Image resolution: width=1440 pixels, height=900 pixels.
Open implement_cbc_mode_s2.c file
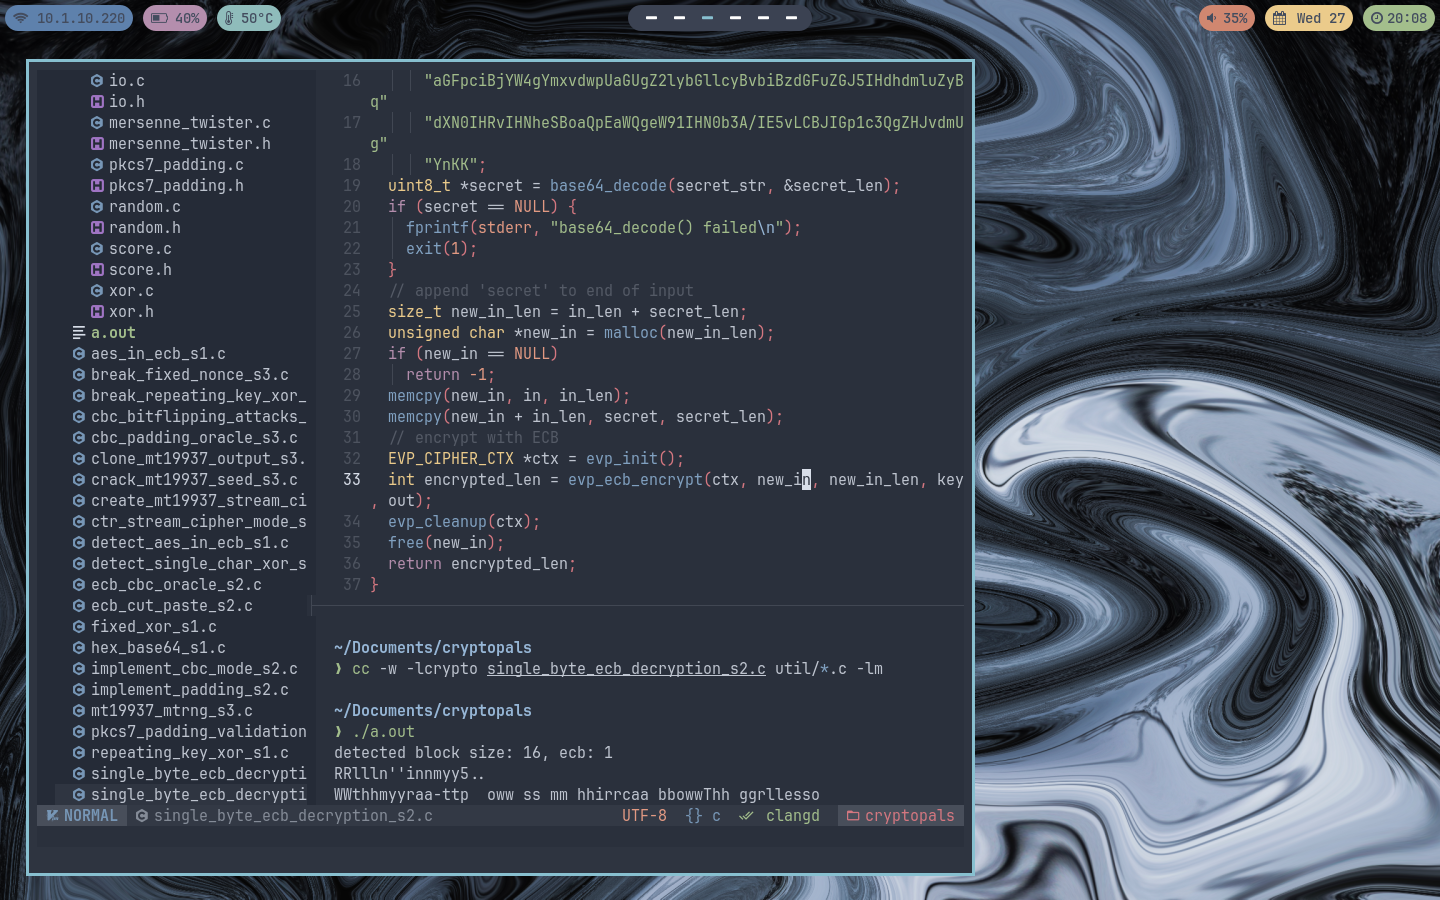194,668
